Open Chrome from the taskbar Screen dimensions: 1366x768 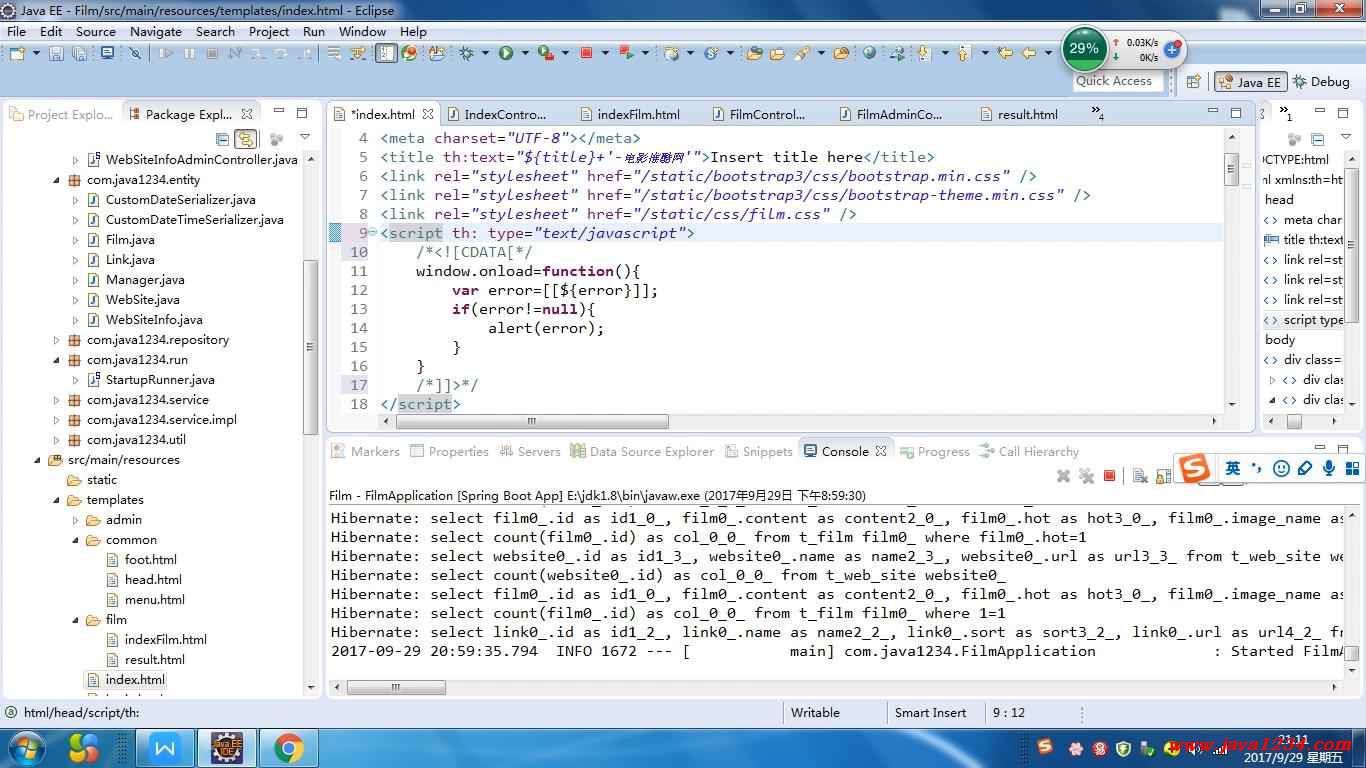pos(289,748)
